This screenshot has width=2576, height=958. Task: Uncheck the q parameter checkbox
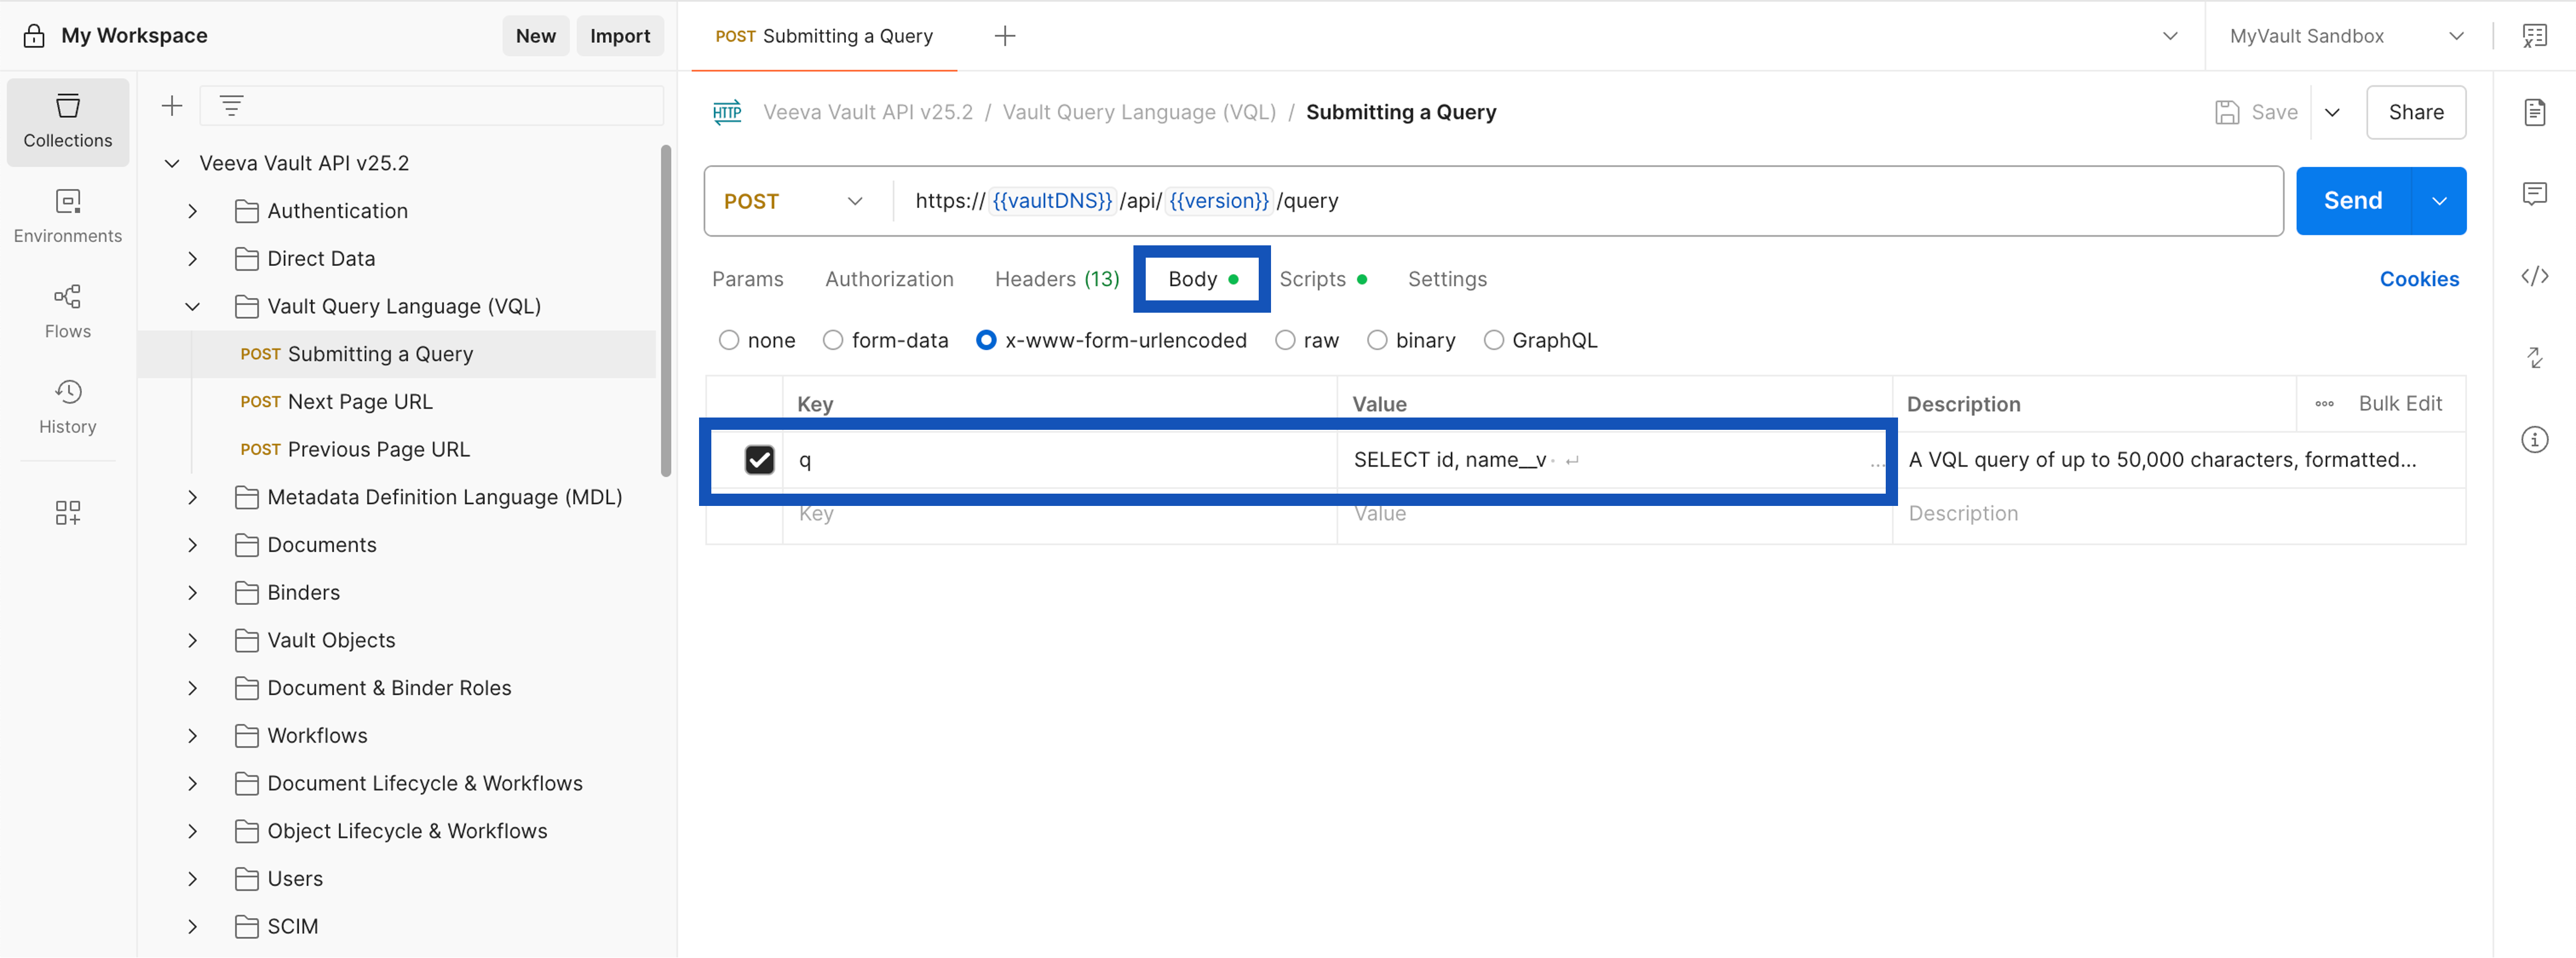(759, 460)
